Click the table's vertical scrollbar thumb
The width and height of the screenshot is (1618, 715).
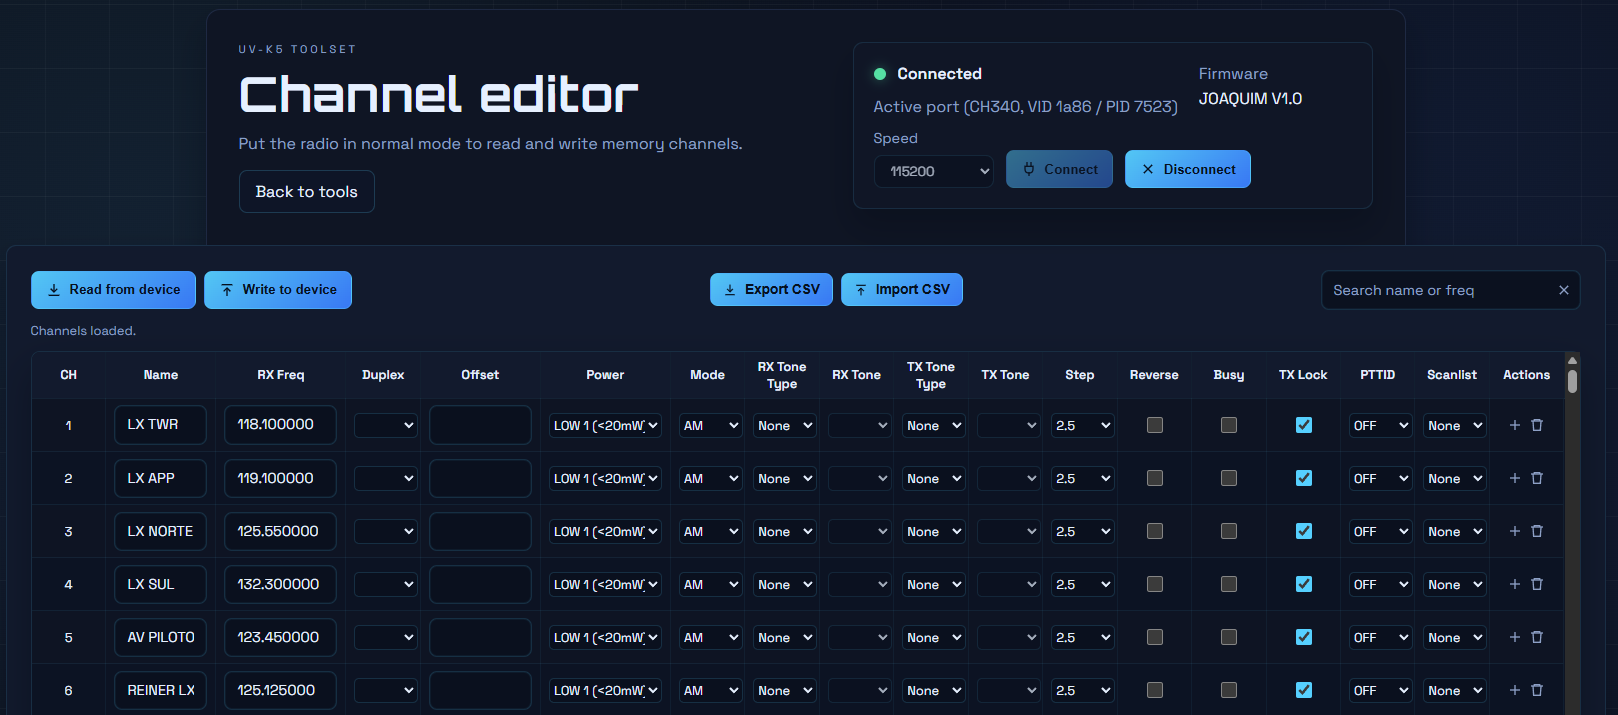click(x=1572, y=381)
